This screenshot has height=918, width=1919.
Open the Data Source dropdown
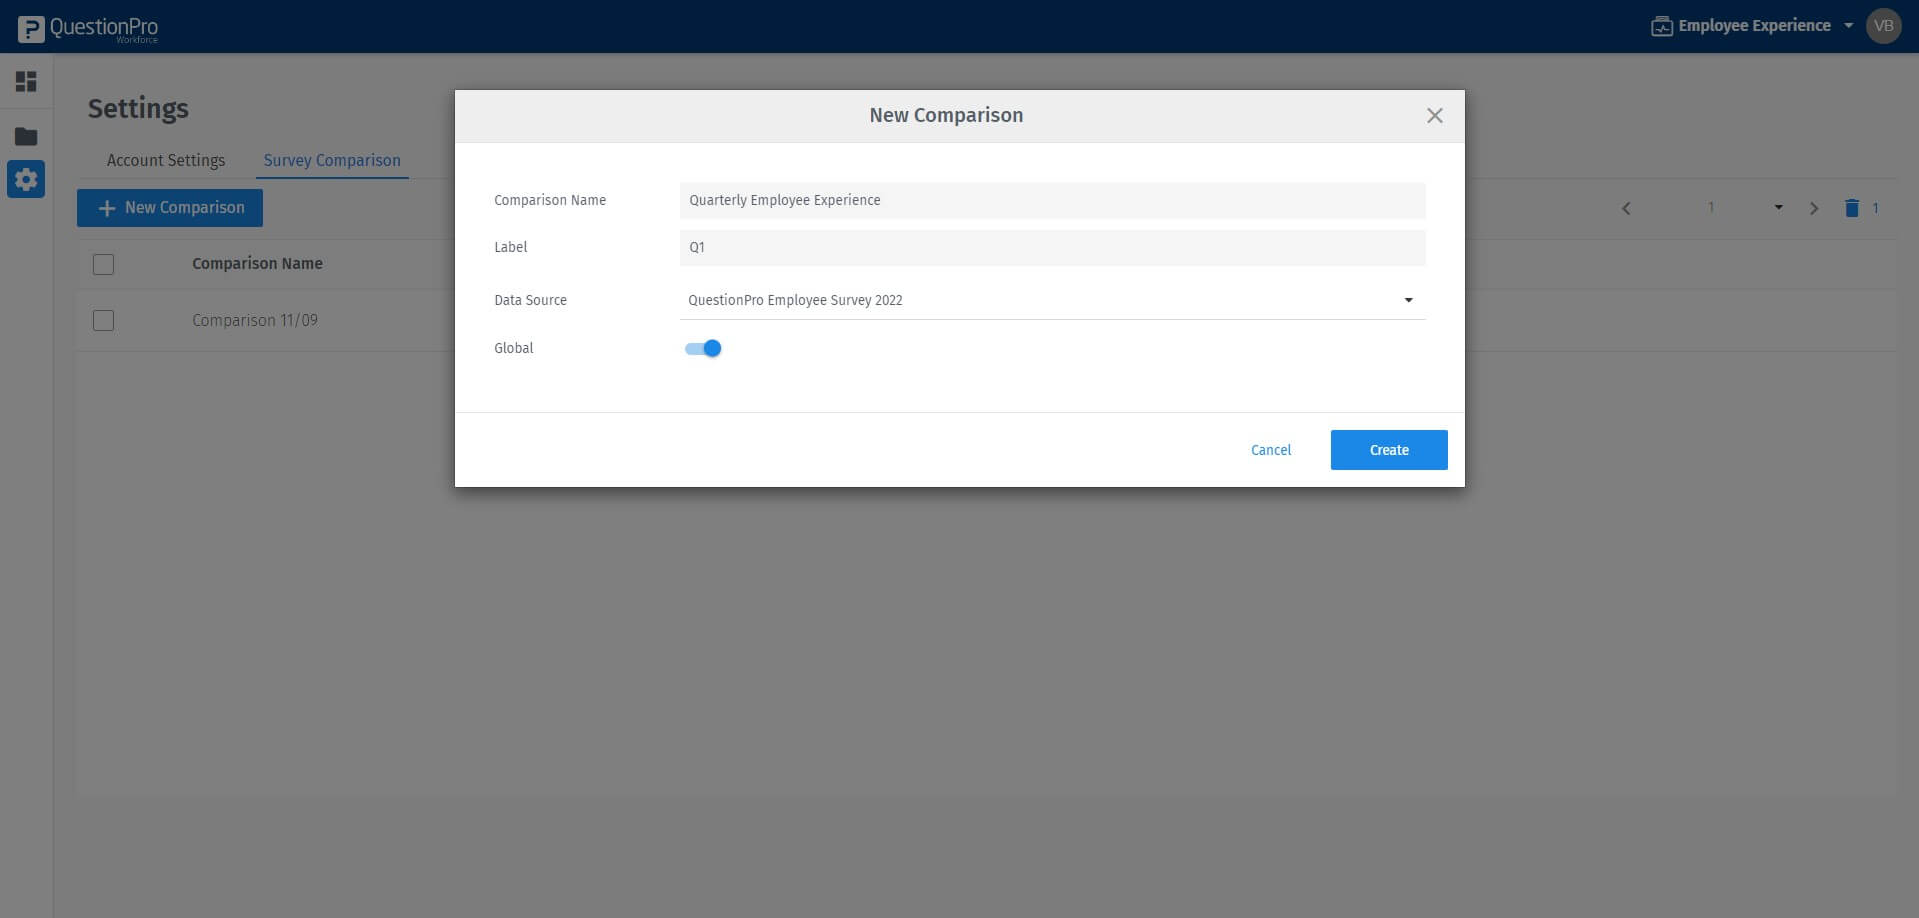click(1408, 299)
